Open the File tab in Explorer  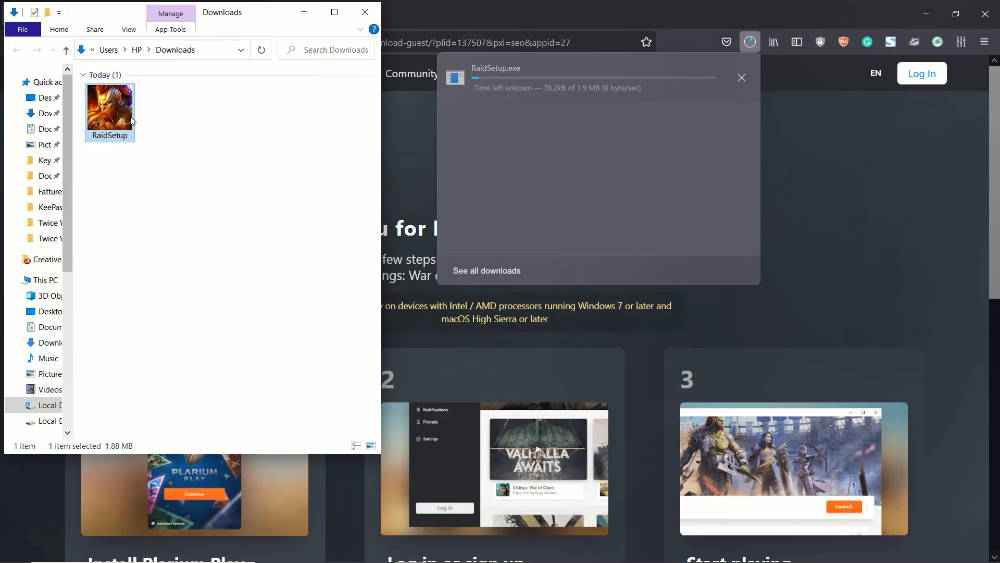[x=22, y=29]
